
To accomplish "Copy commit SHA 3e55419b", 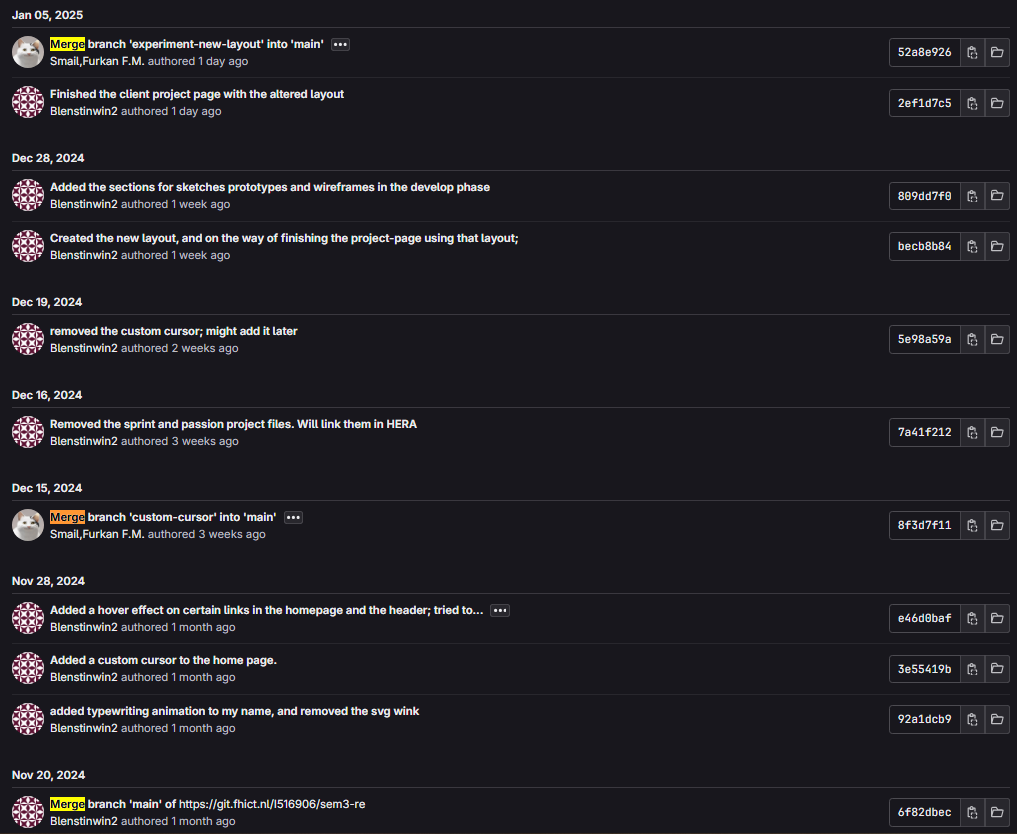I will 972,669.
